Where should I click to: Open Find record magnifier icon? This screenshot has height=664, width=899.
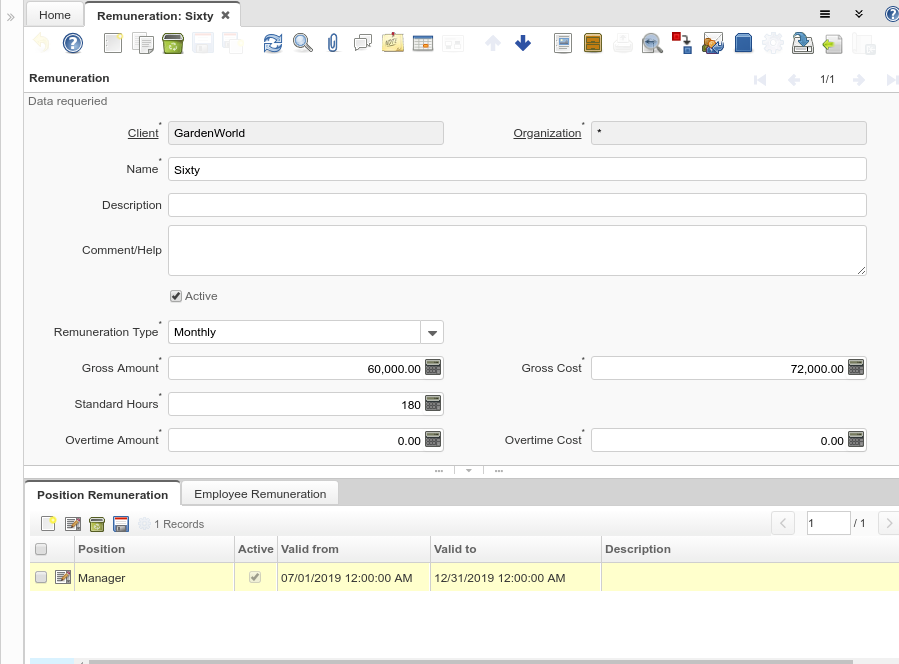pyautogui.click(x=302, y=43)
